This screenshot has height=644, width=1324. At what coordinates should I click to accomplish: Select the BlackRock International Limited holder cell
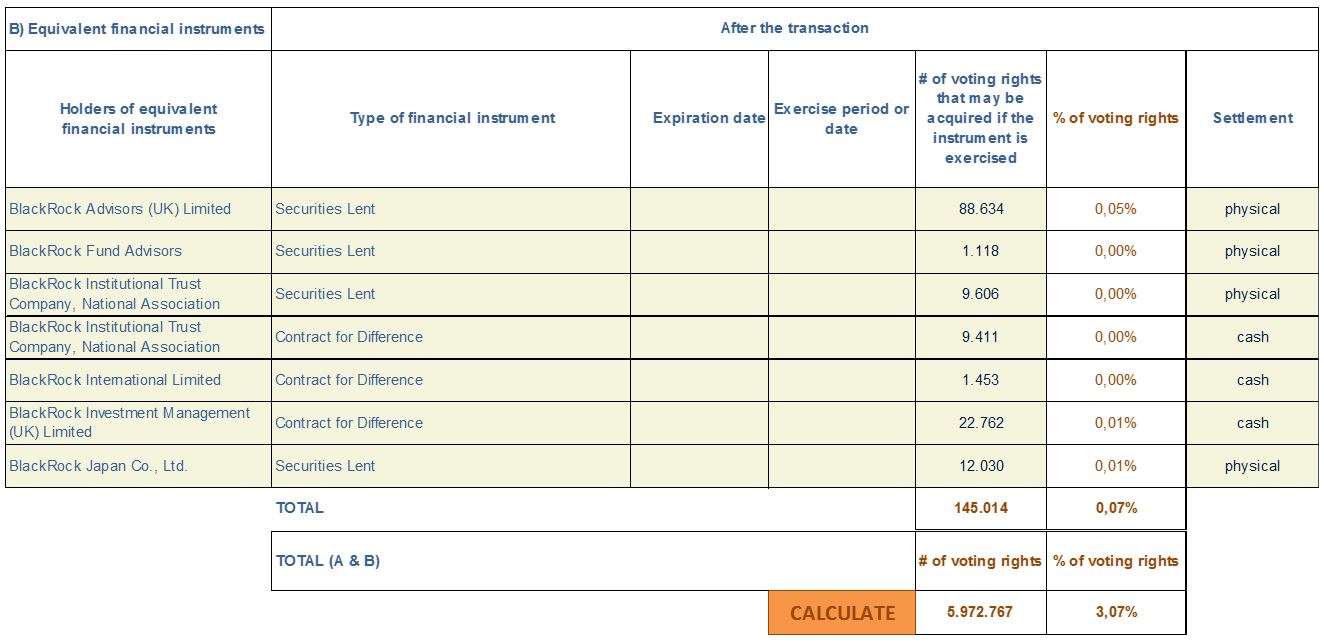tap(138, 380)
